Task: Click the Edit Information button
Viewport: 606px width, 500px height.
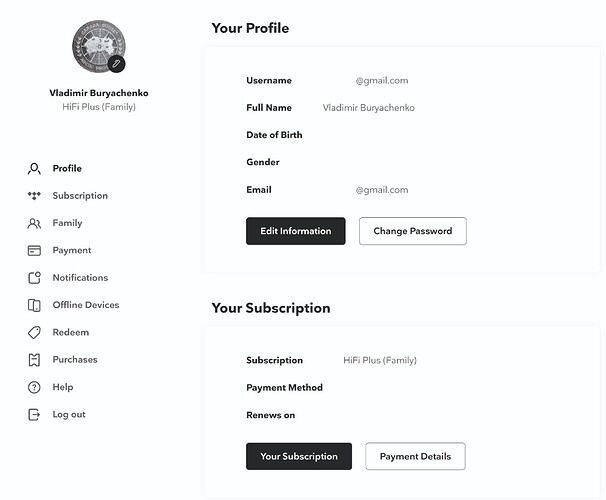Action: click(296, 231)
